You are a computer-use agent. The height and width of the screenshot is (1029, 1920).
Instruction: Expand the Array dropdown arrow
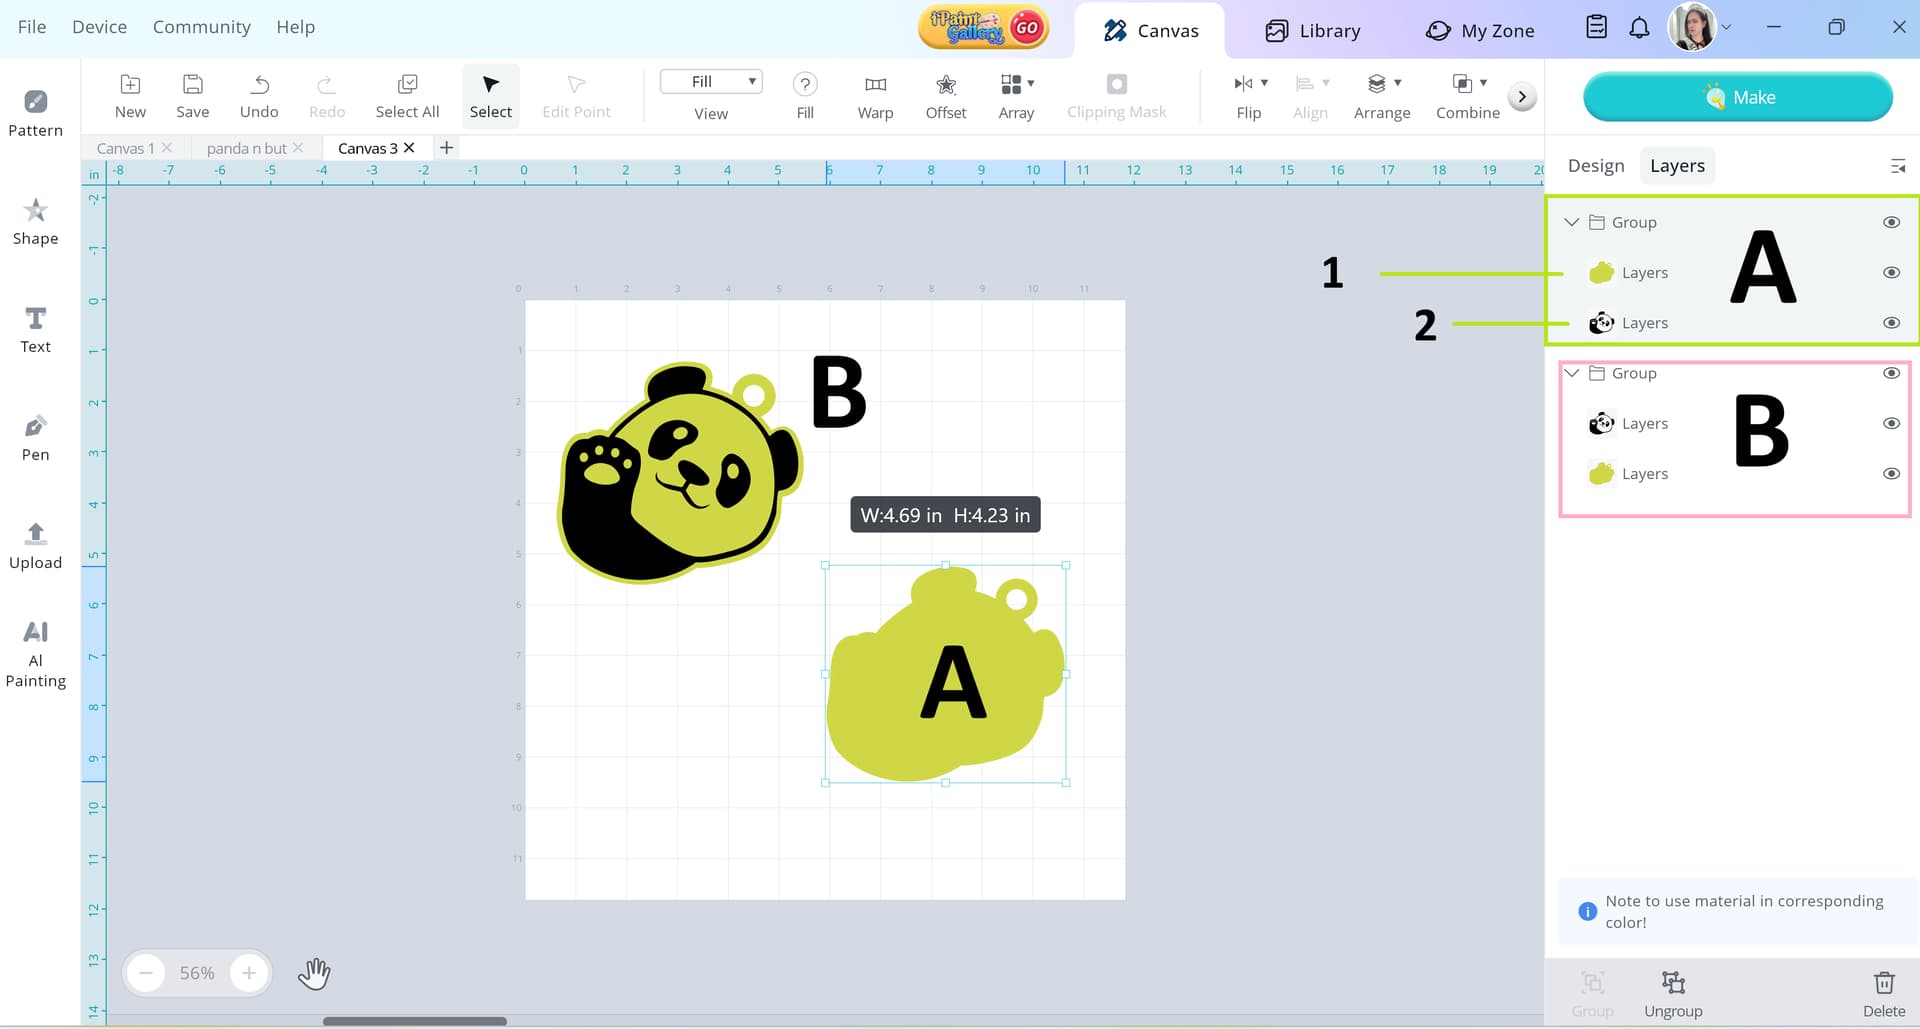1031,83
